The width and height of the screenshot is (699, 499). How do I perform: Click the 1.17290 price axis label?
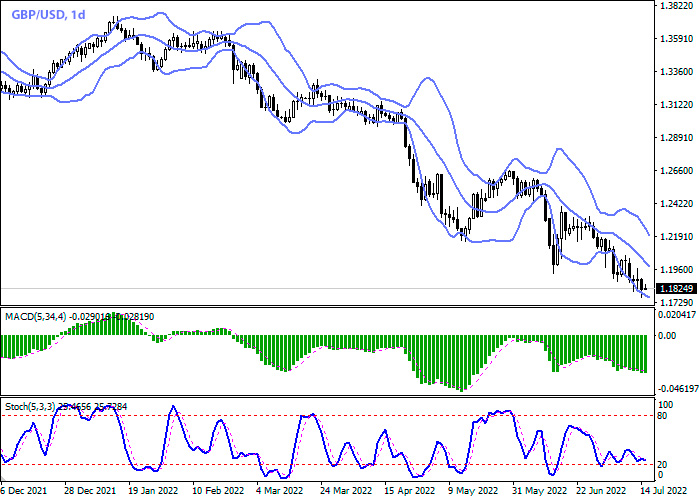677,303
